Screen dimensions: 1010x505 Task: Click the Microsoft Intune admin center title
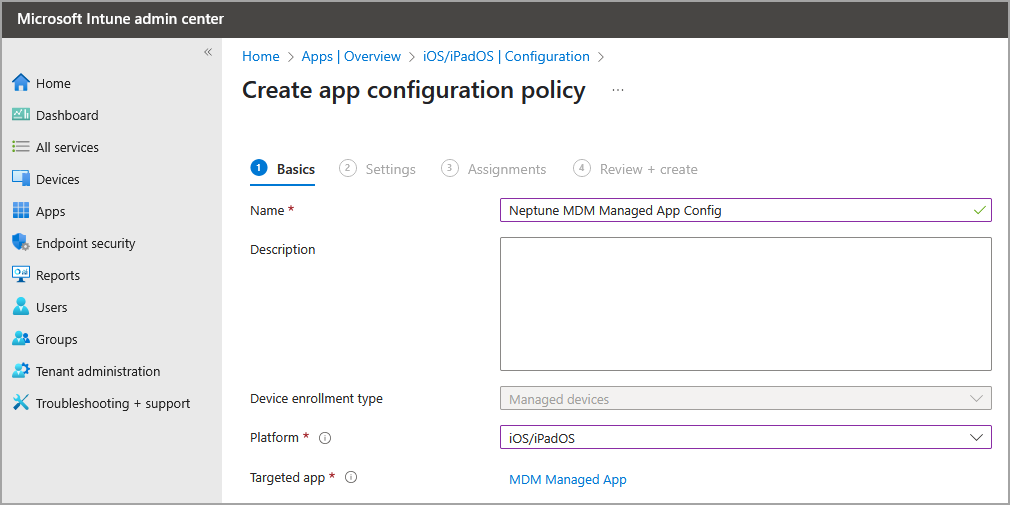click(x=120, y=19)
